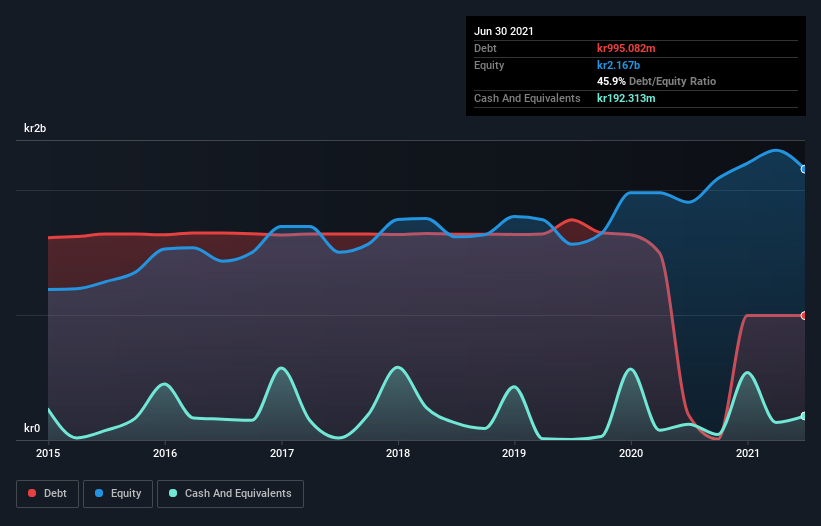Click the kr2b y-axis label
821x526 pixels.
[x=35, y=128]
